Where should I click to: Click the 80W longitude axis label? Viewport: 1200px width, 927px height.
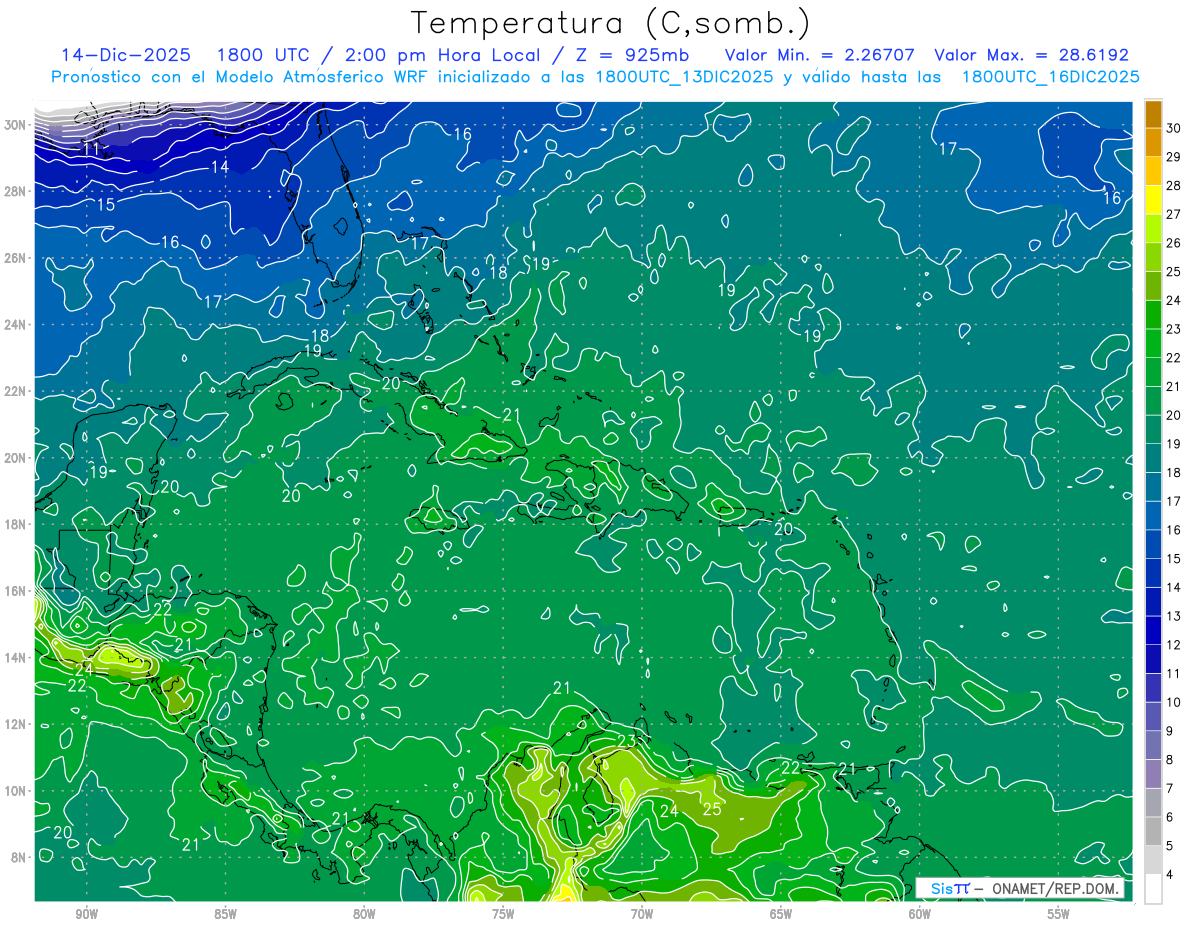364,914
